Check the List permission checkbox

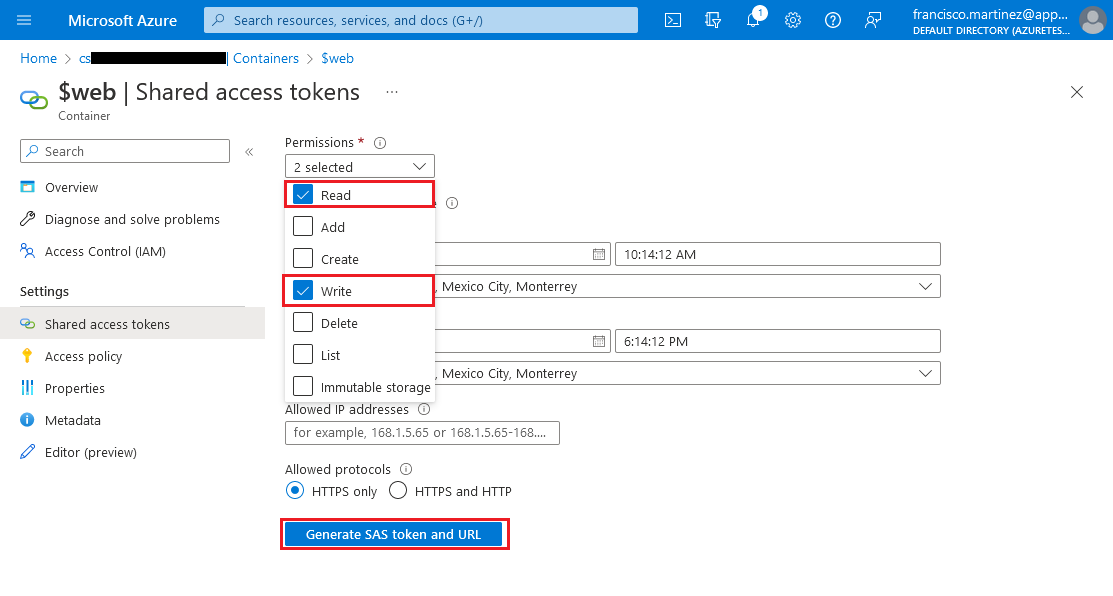(x=304, y=355)
